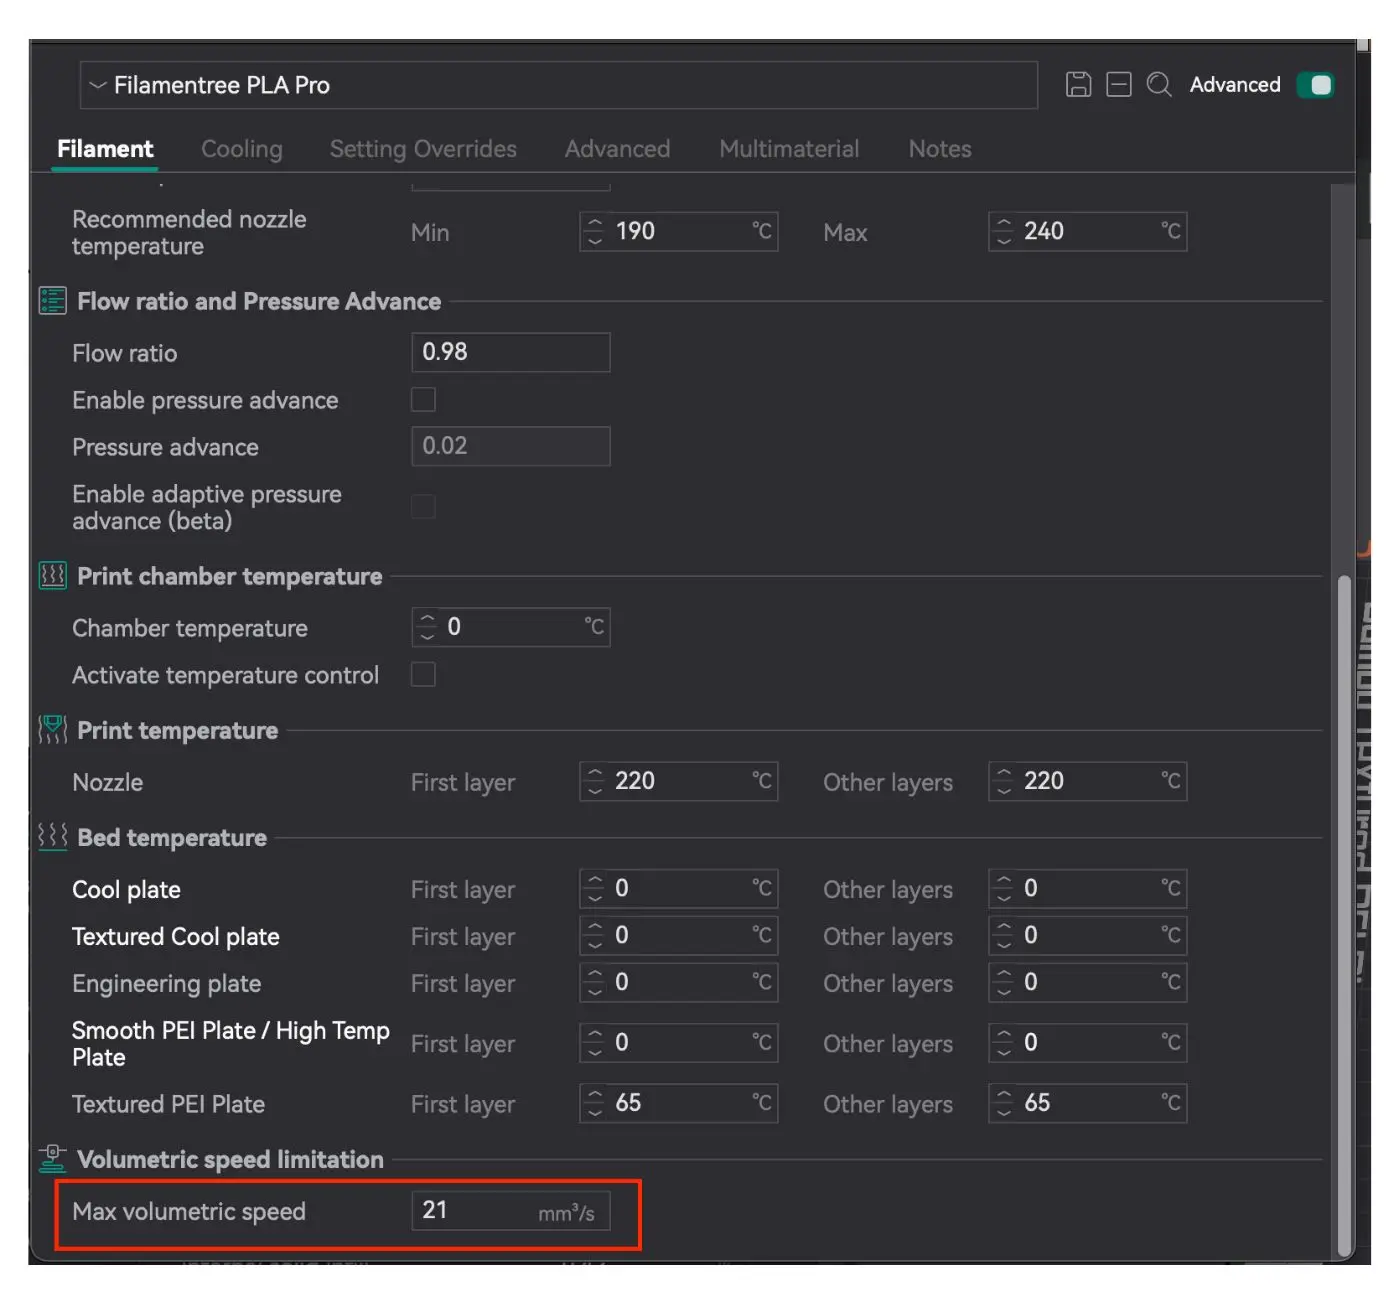Click Cool plate Other layers temperature field
The image size is (1400, 1308).
pyautogui.click(x=1088, y=888)
